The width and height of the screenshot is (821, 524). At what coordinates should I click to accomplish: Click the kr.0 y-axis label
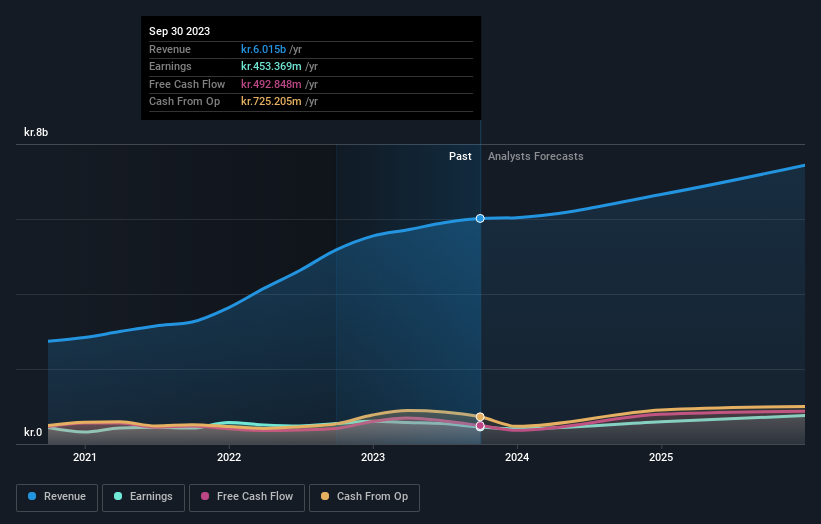click(33, 432)
